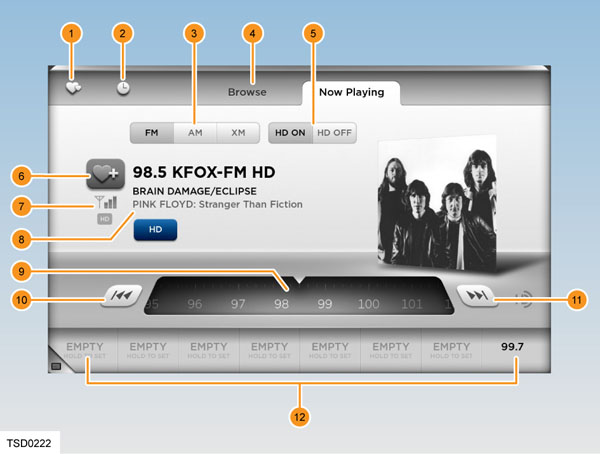Select the FM band
This screenshot has height=454, width=600.
[x=151, y=132]
